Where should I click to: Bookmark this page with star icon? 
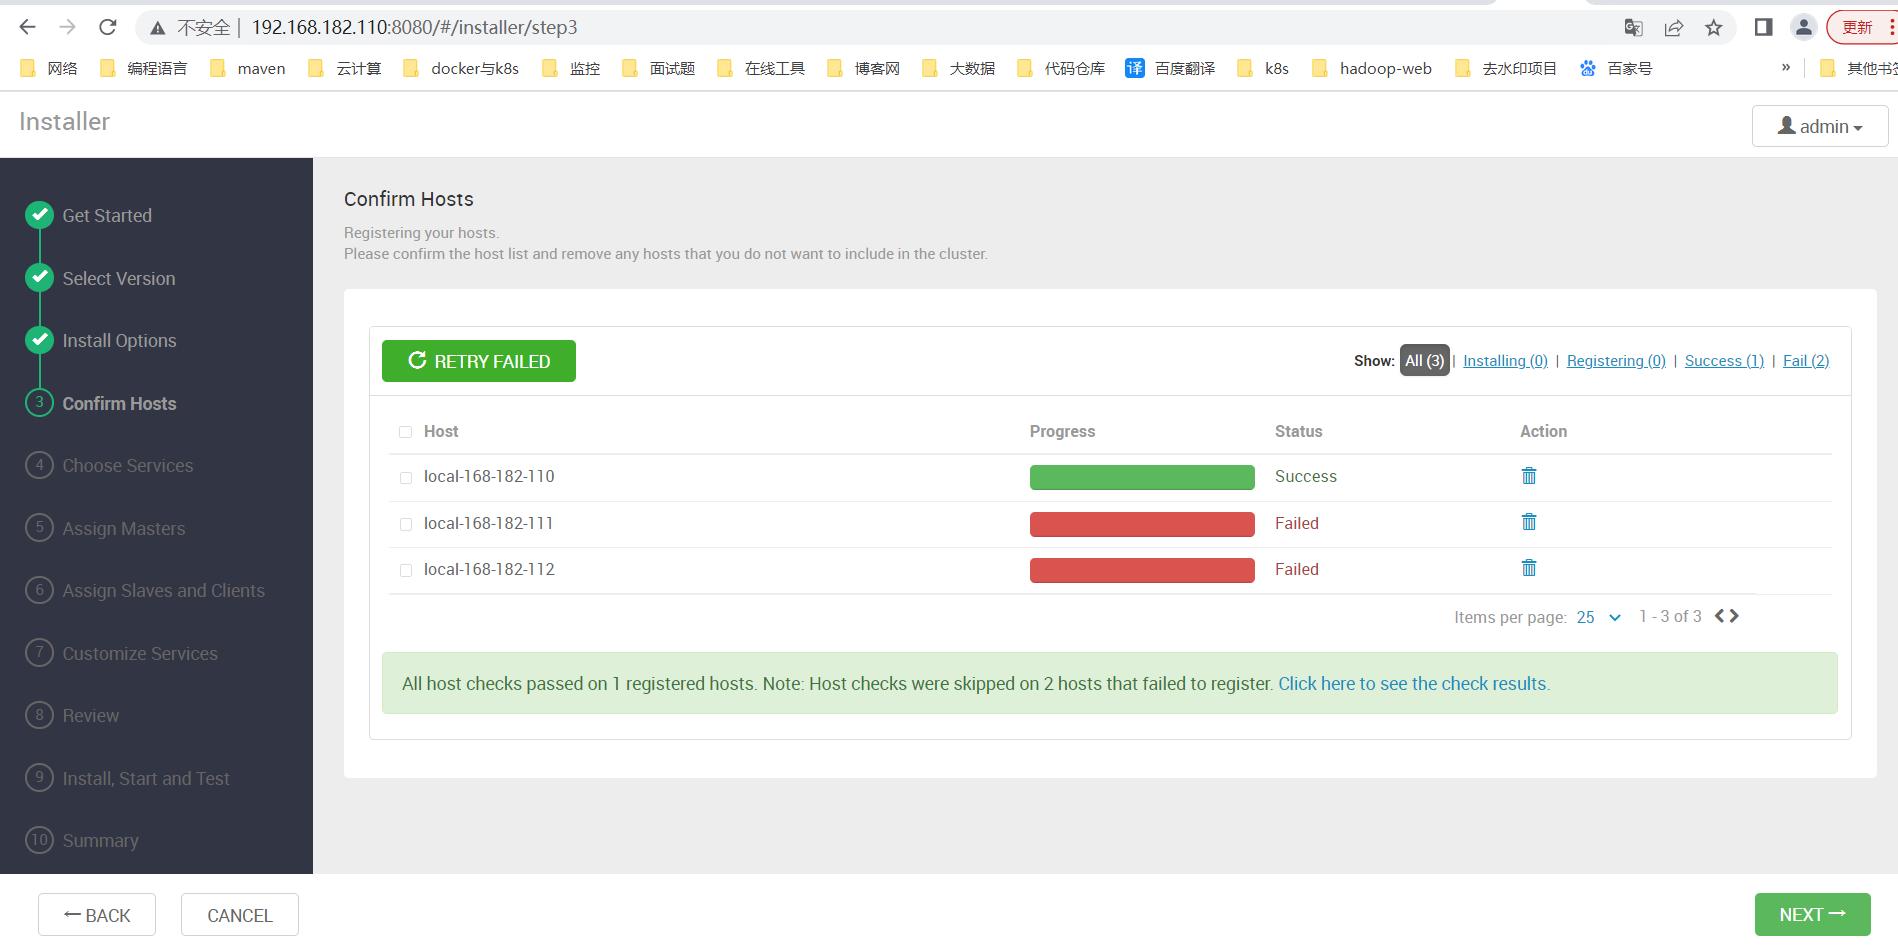1713,28
